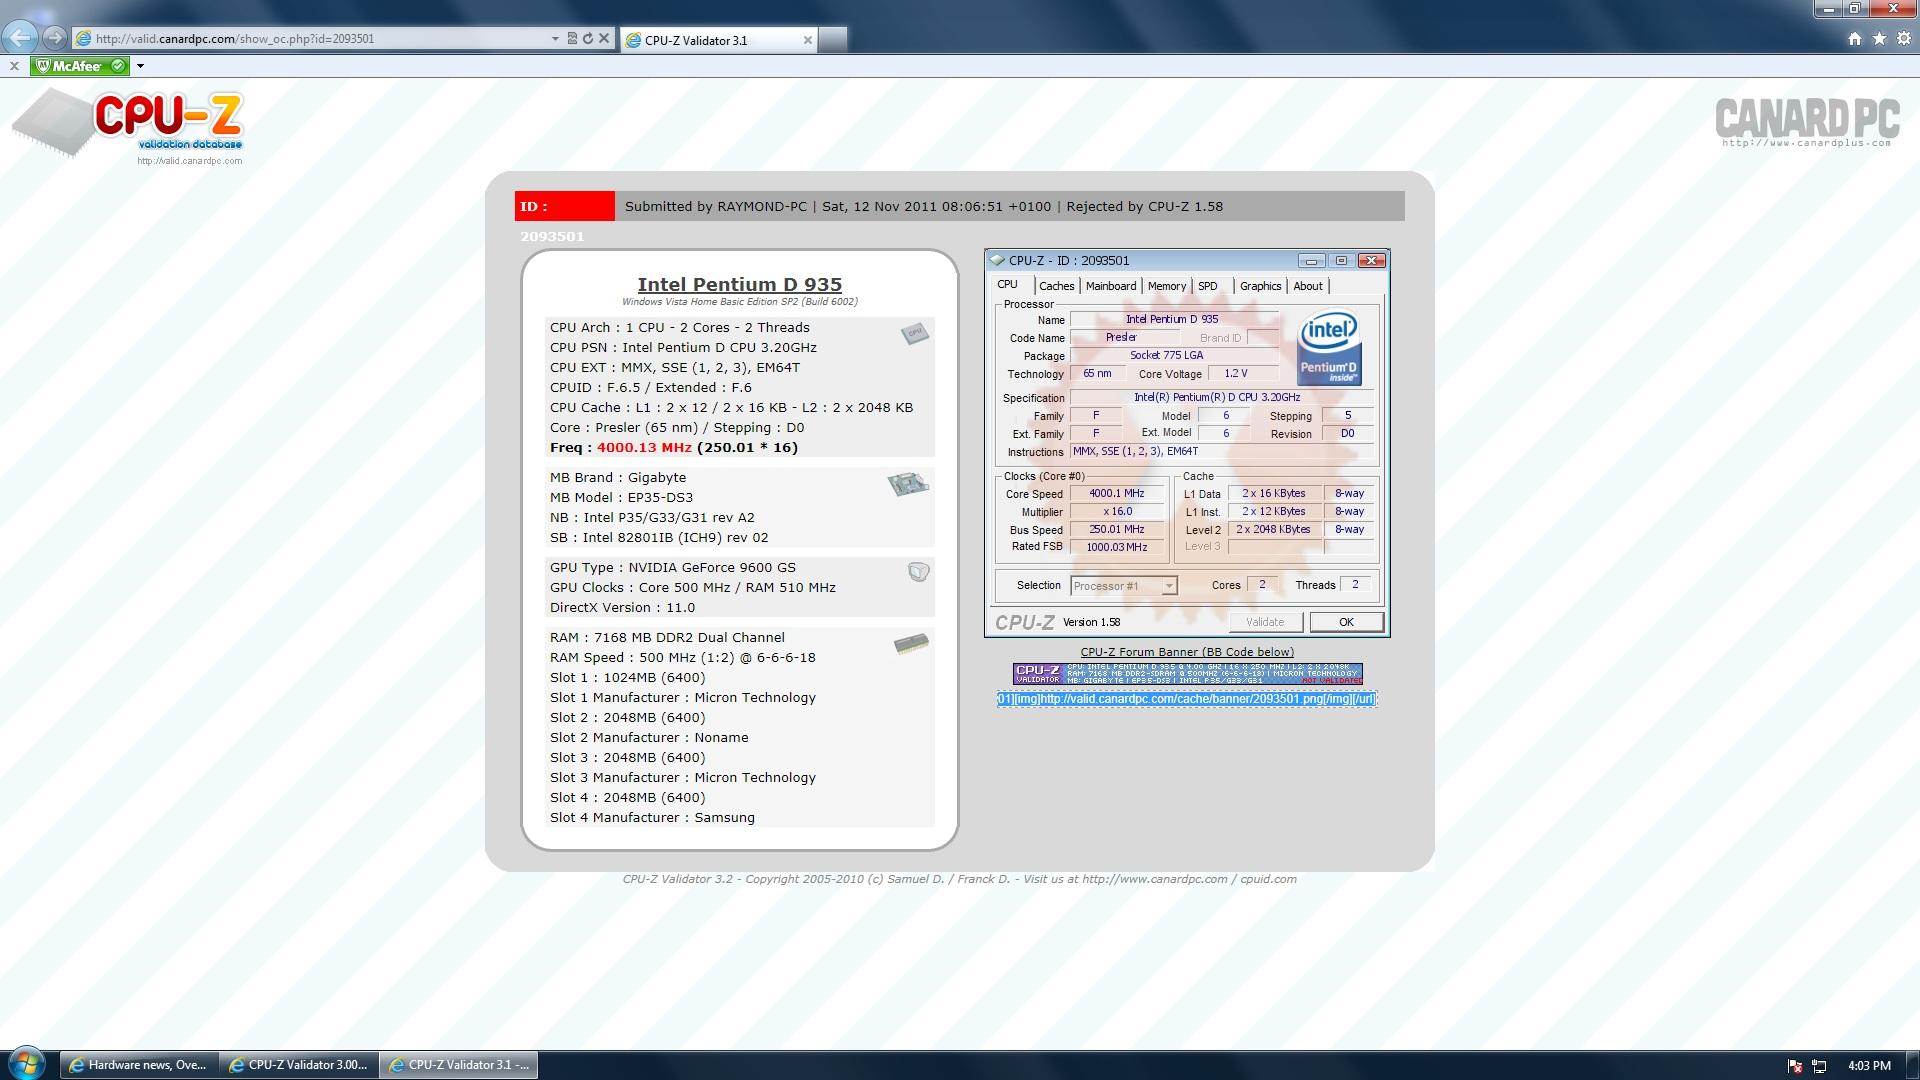Screen dimensions: 1920x1080
Task: Click the Intel Pentium D inside logo
Action: (x=1328, y=347)
